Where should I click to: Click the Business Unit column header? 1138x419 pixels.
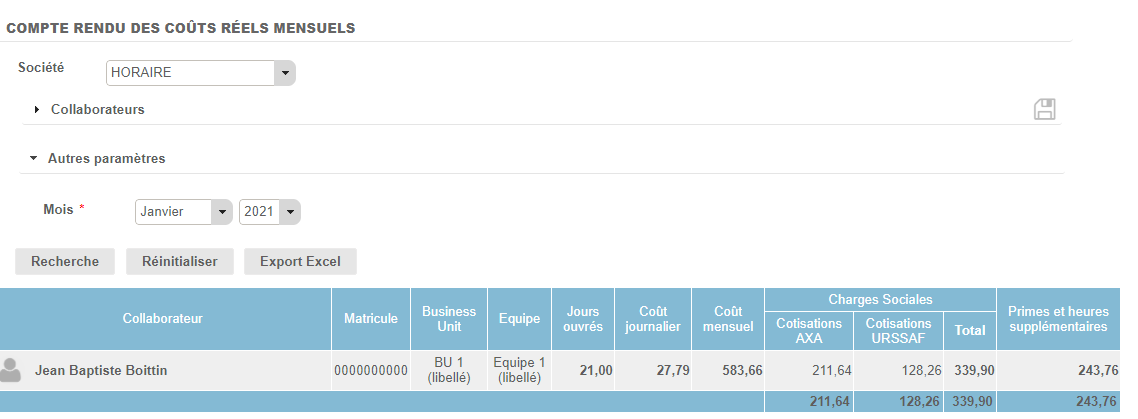point(449,319)
